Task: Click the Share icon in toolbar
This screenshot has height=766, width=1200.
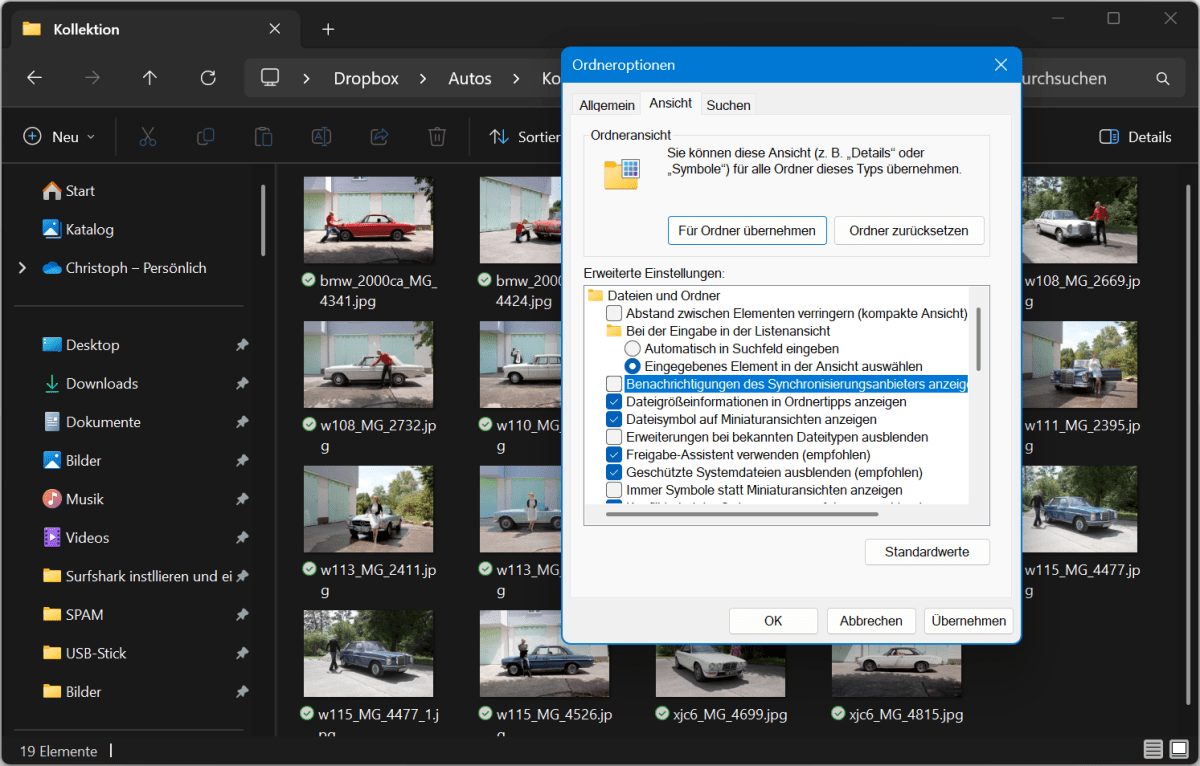Action: tap(379, 137)
